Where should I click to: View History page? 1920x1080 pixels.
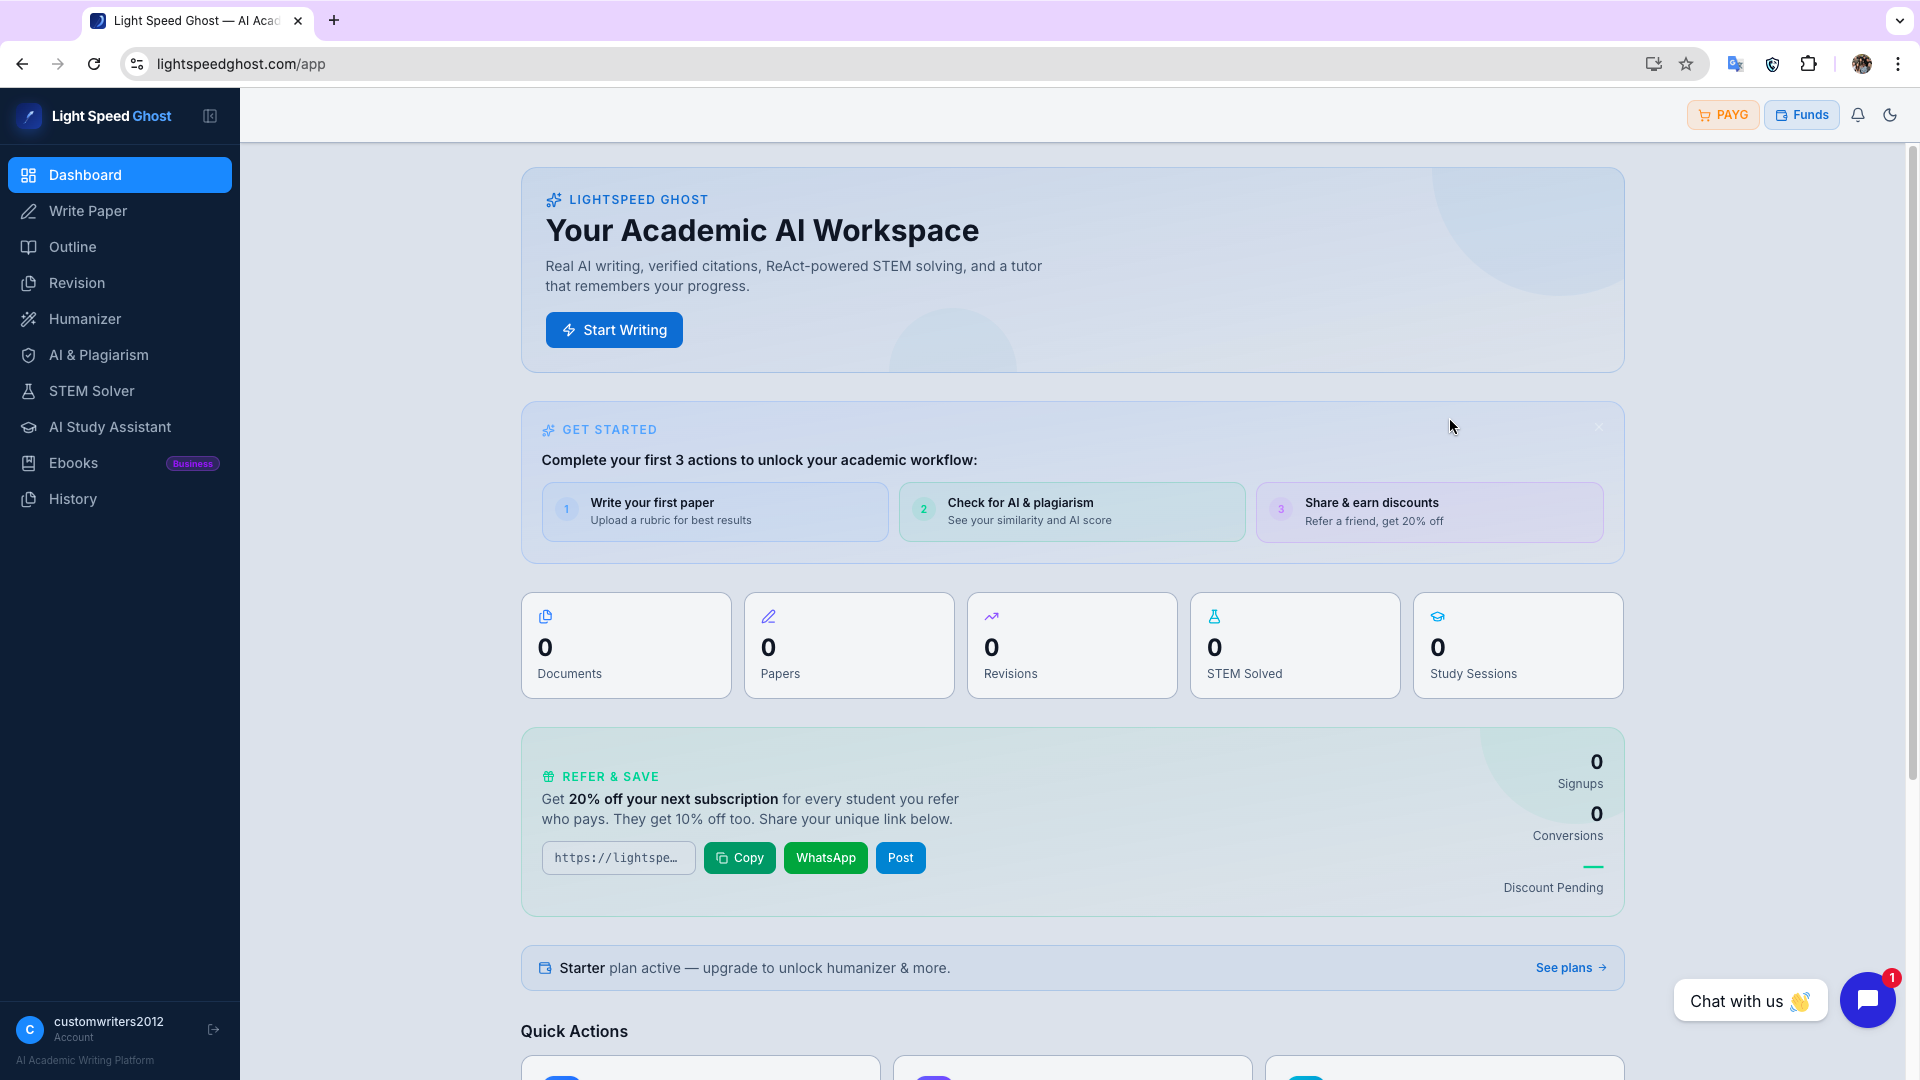coord(120,499)
